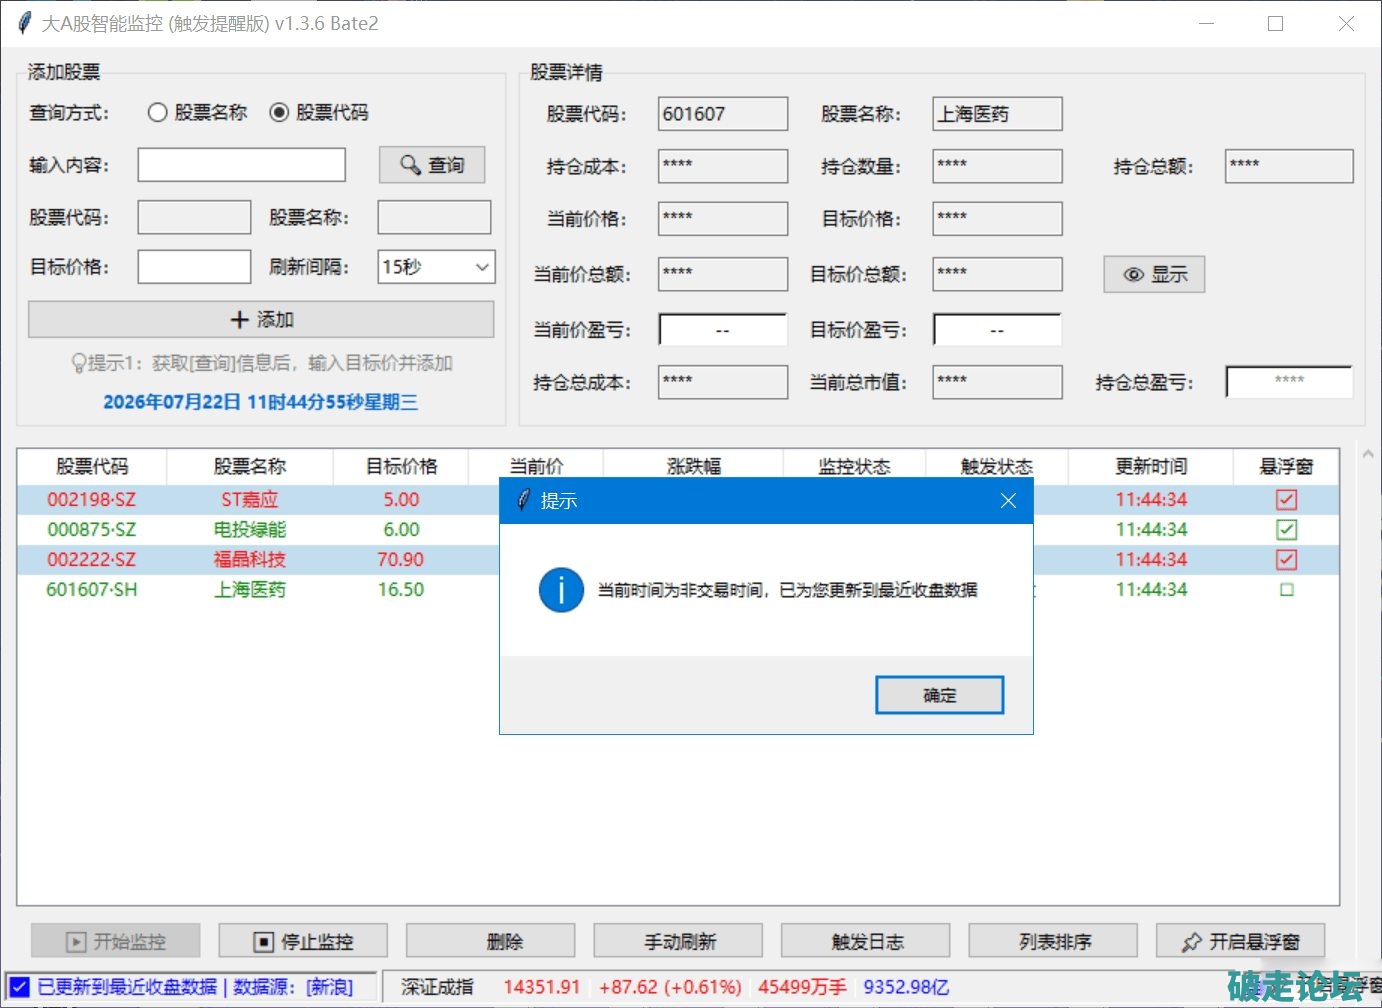This screenshot has height=1008, width=1382.
Task: Click the 目标价格 column header
Action: [x=401, y=466]
